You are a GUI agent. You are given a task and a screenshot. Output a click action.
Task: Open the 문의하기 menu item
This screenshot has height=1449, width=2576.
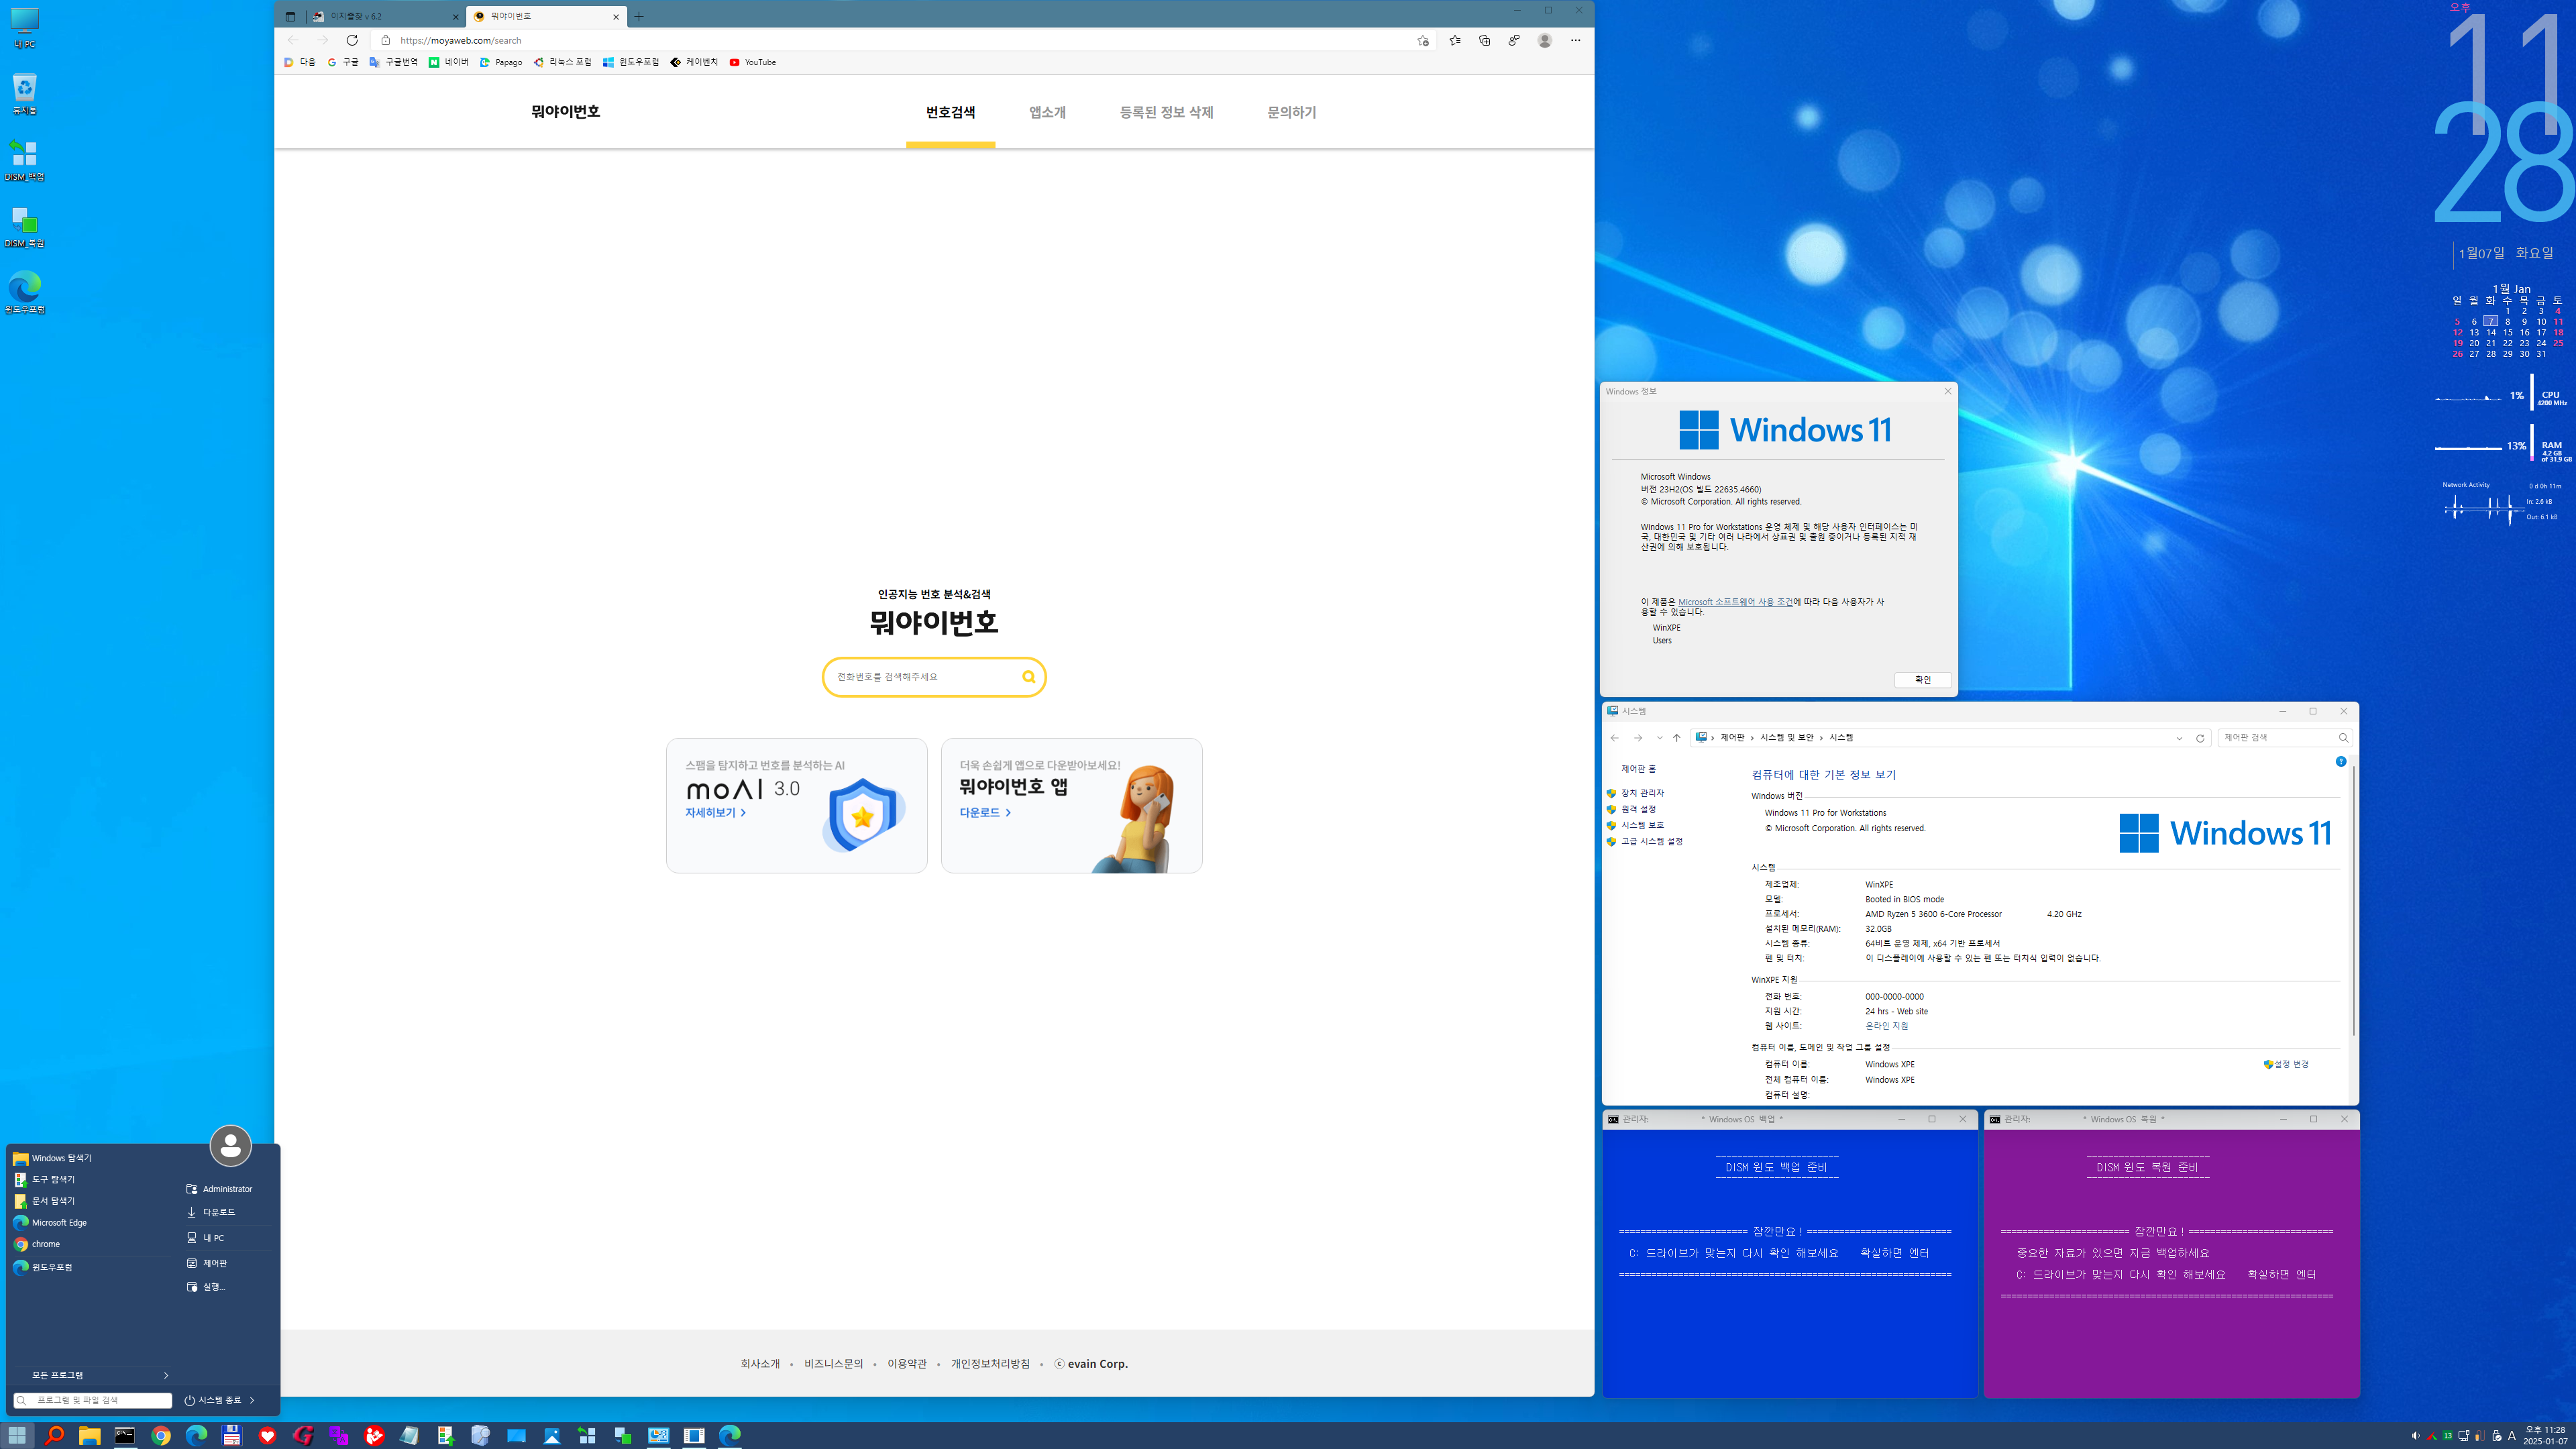(x=1291, y=113)
